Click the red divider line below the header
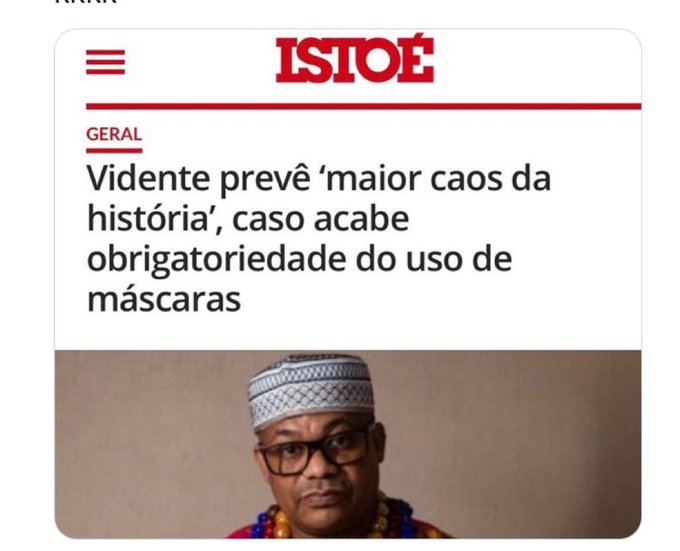 [x=363, y=107]
